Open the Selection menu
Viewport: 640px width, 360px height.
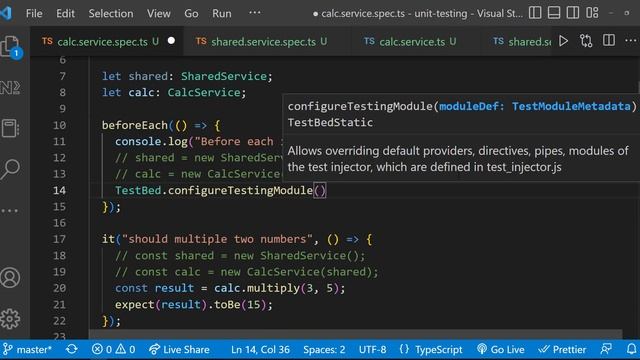[111, 13]
